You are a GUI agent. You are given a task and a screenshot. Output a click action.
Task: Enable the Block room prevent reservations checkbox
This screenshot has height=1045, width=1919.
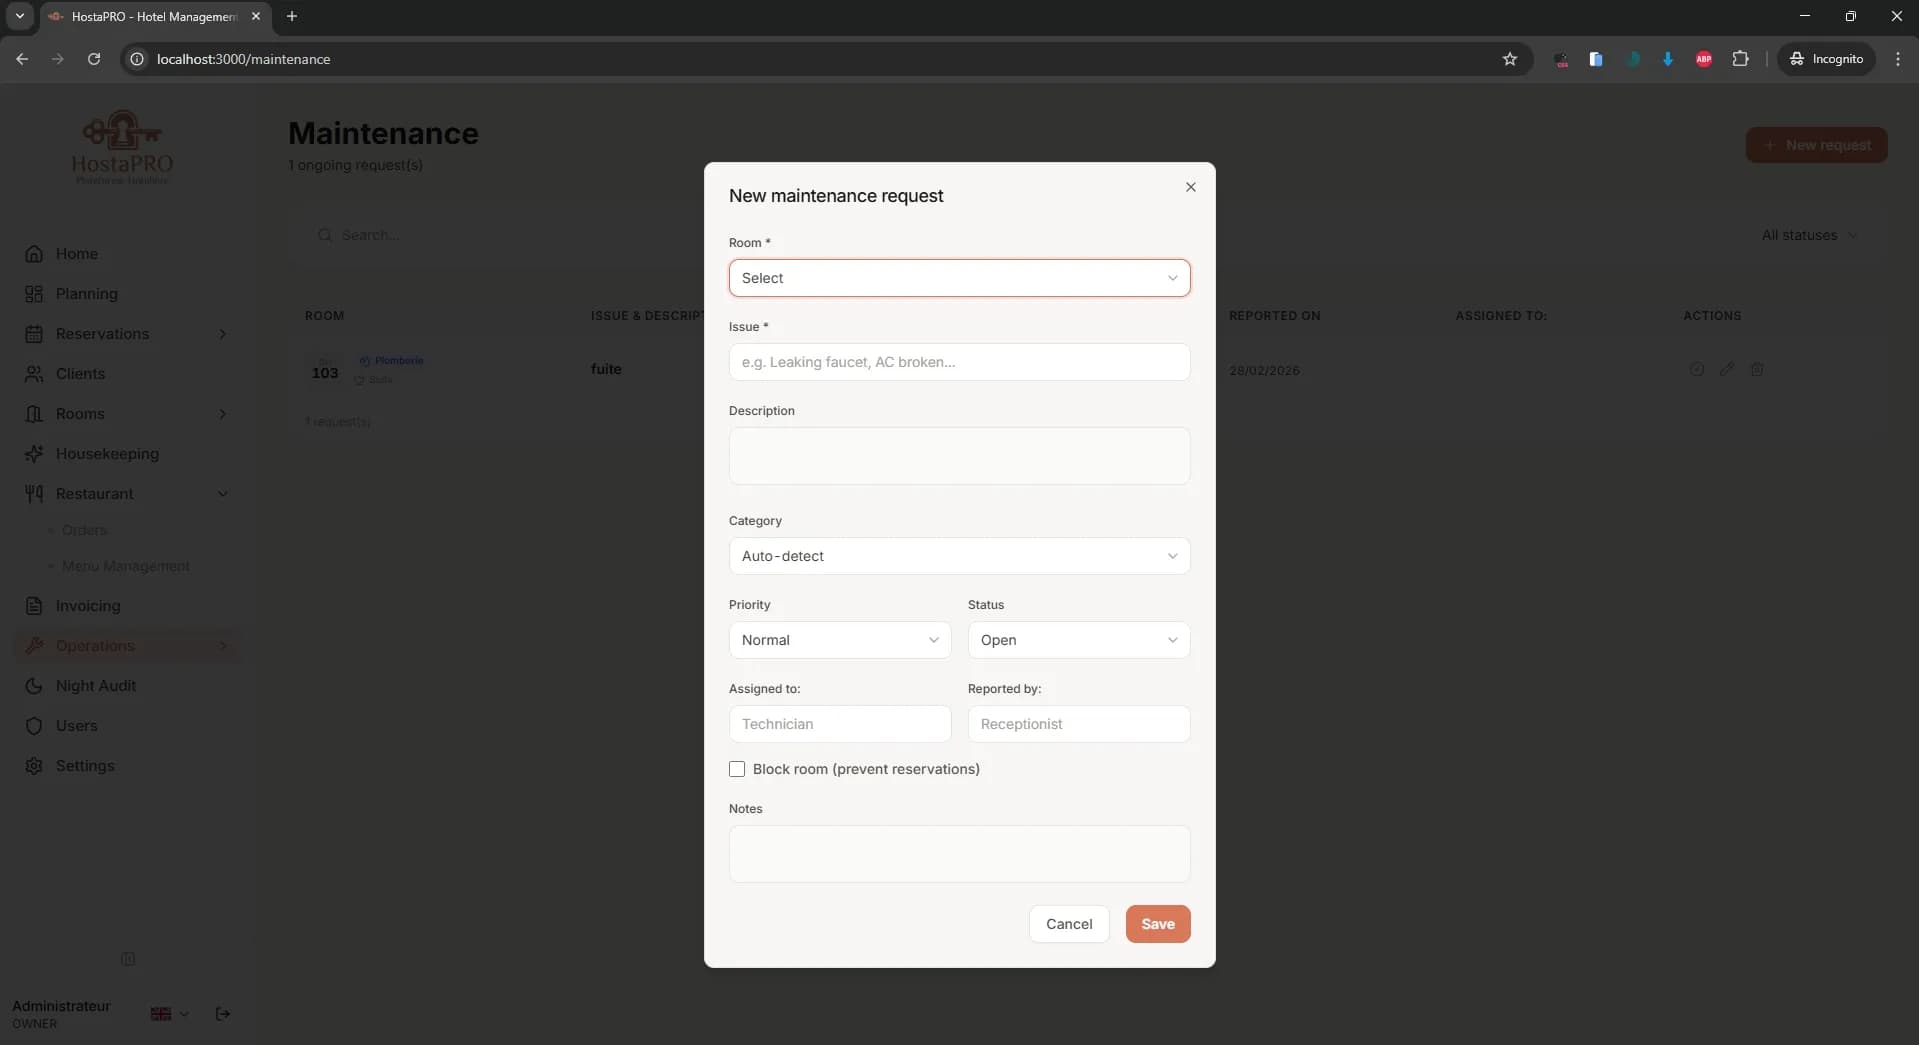pos(737,769)
